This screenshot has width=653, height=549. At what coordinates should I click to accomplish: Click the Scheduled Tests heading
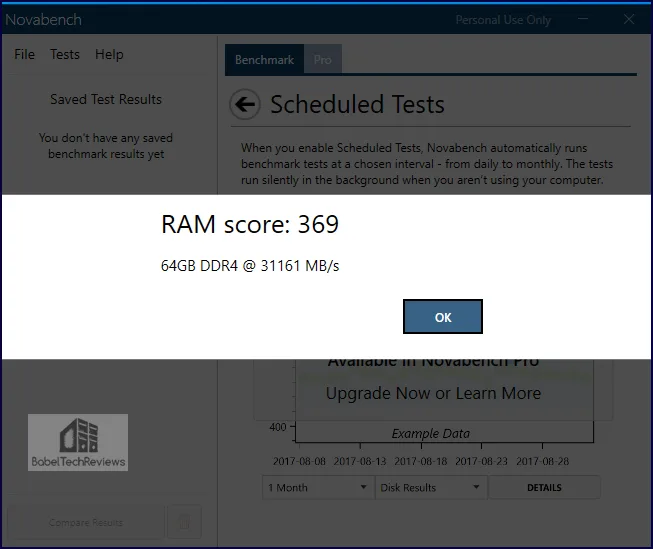[357, 104]
